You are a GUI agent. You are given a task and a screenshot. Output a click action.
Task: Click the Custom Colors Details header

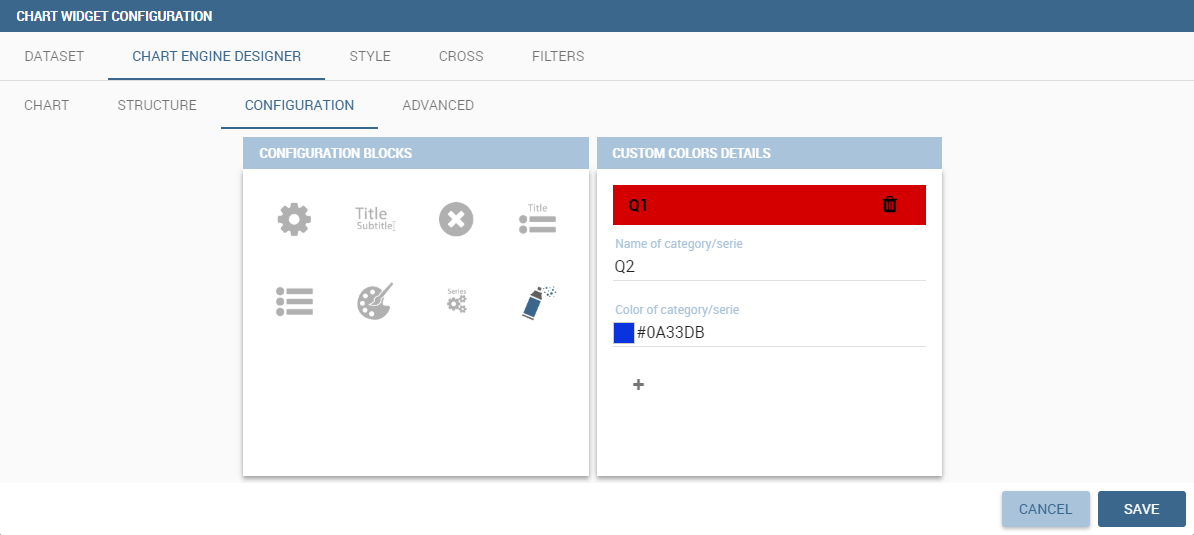tap(769, 153)
